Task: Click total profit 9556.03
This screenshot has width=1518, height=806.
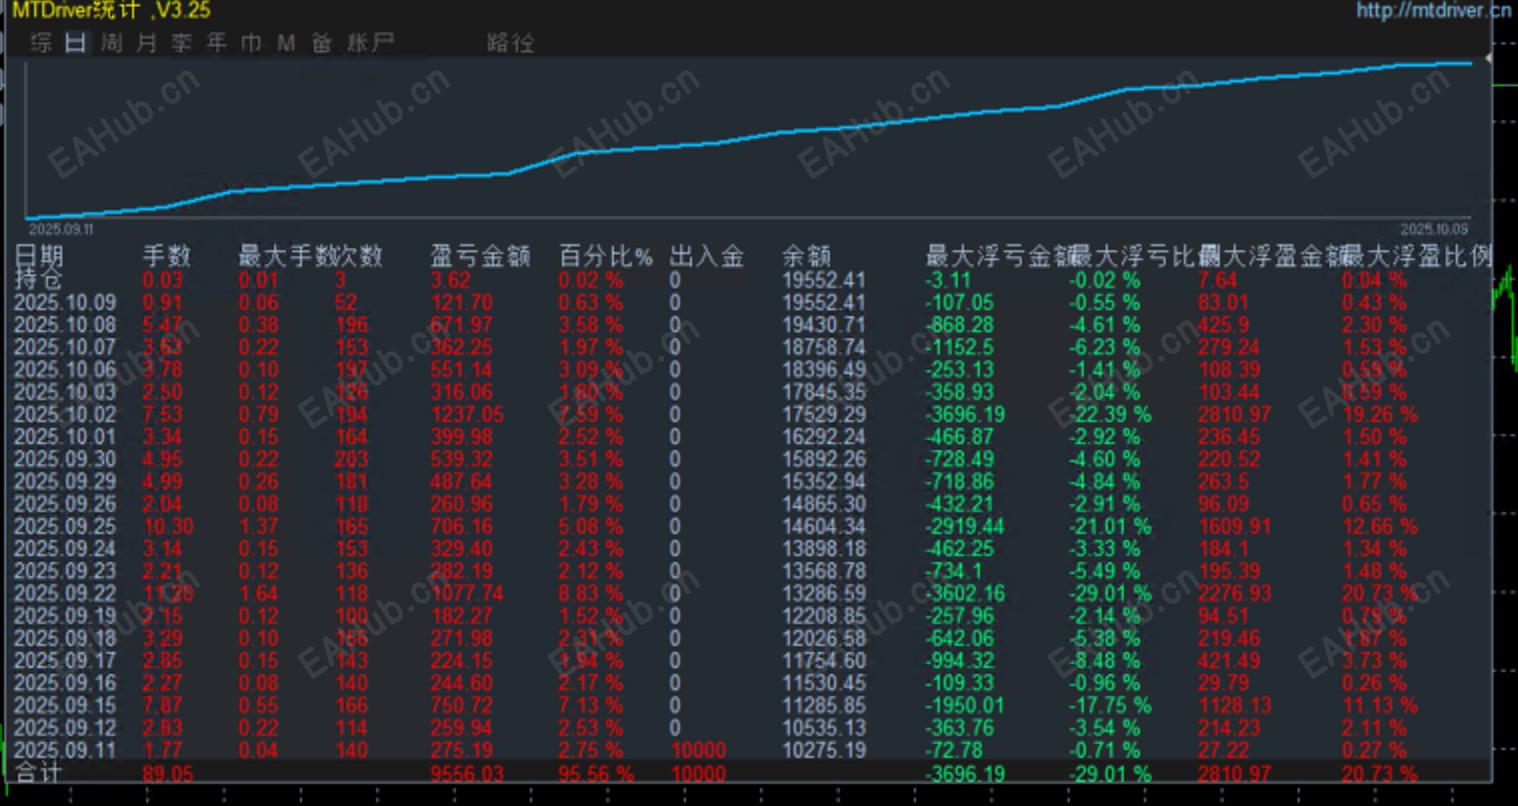Action: [x=468, y=773]
